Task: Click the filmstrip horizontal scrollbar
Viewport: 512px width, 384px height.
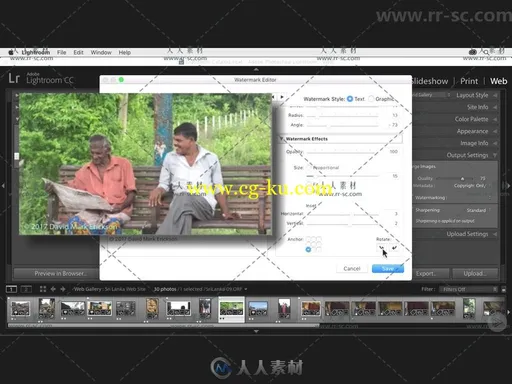Action: pos(163,325)
